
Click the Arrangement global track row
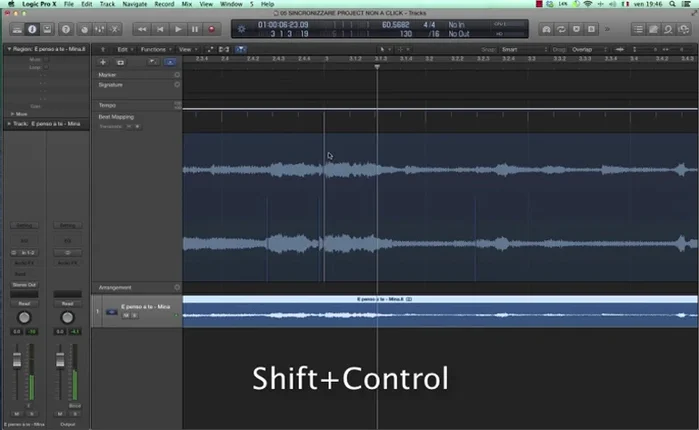pyautogui.click(x=137, y=287)
